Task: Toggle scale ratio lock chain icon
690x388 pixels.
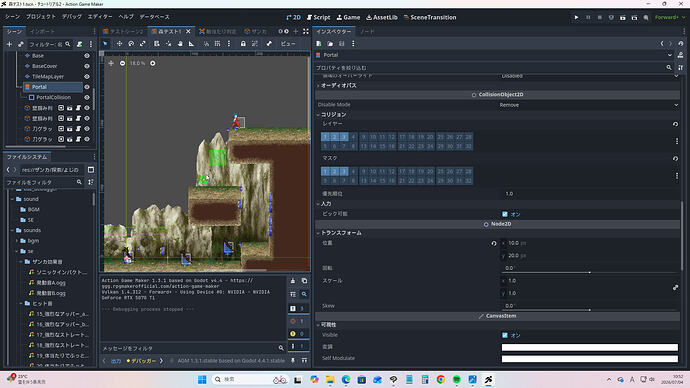Action: [x=675, y=287]
